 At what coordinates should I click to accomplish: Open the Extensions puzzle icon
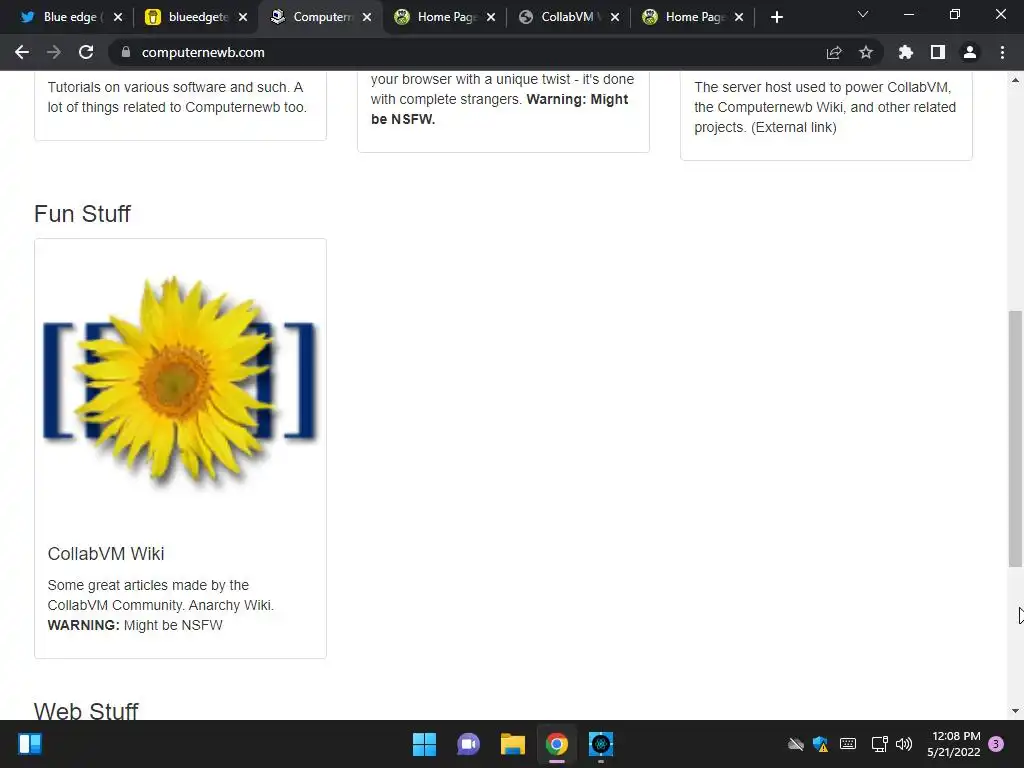click(906, 52)
